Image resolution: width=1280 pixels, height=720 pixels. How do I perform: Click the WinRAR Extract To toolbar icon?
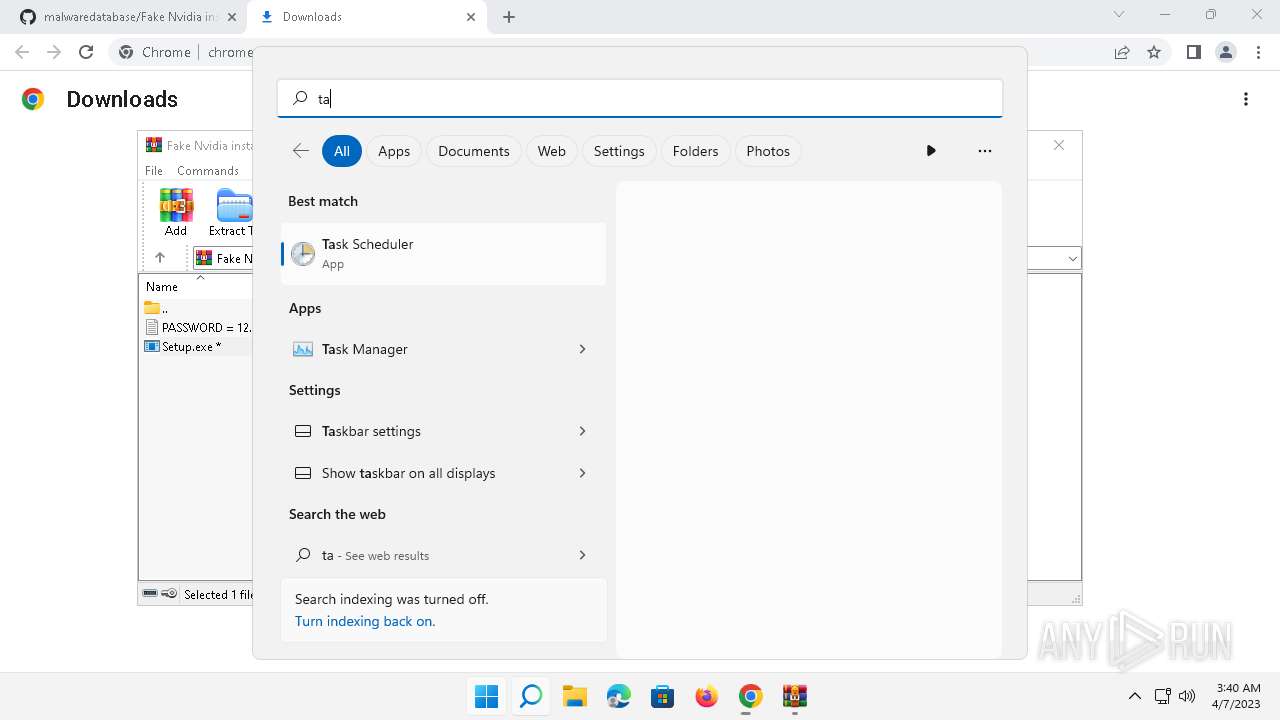[x=231, y=212]
